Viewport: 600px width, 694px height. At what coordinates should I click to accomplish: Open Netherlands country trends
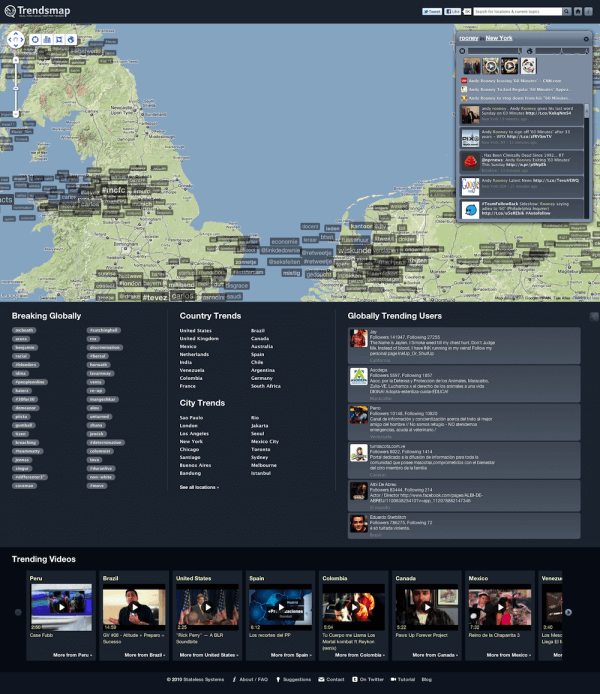pos(194,354)
